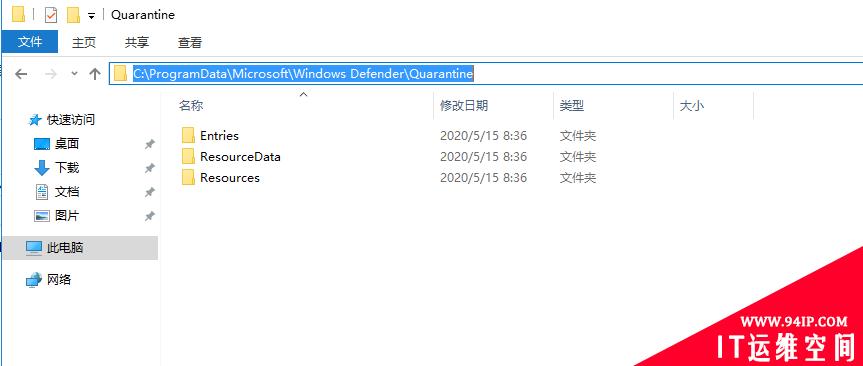
Task: Click the 网络 network icon
Action: [x=34, y=280]
